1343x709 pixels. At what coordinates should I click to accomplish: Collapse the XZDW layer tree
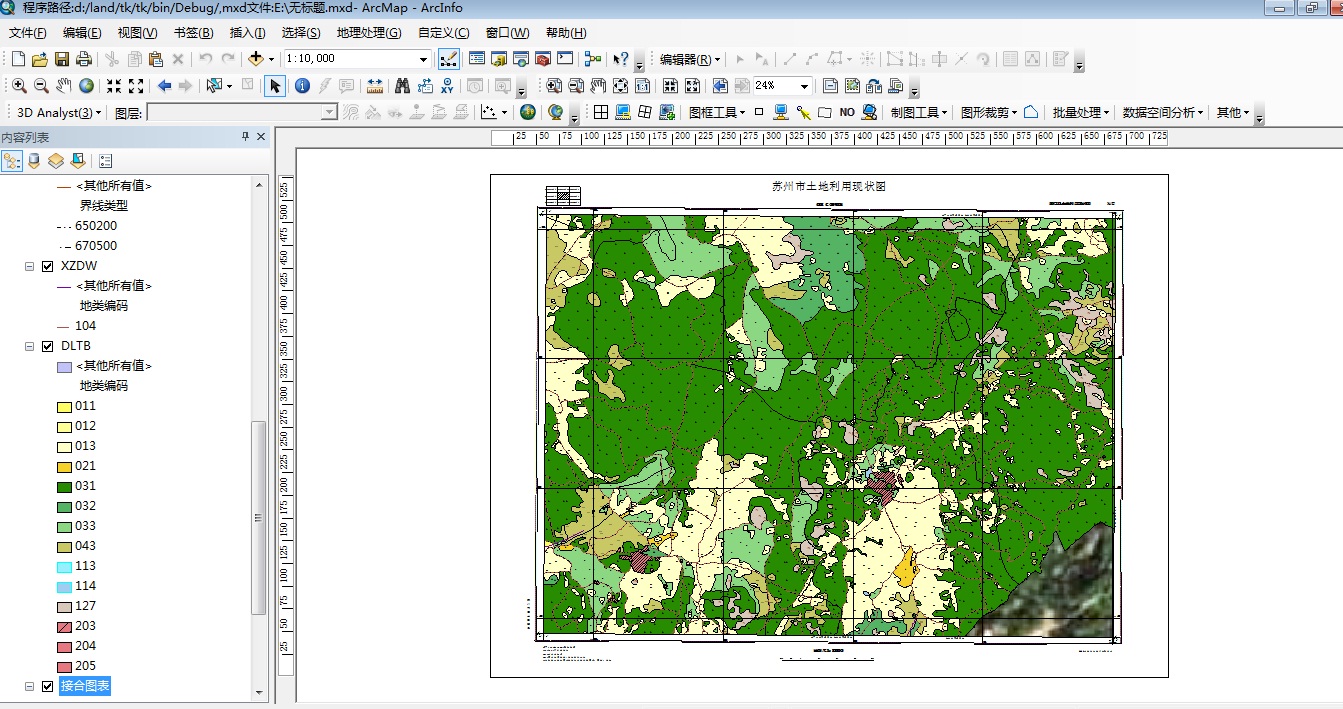point(29,266)
